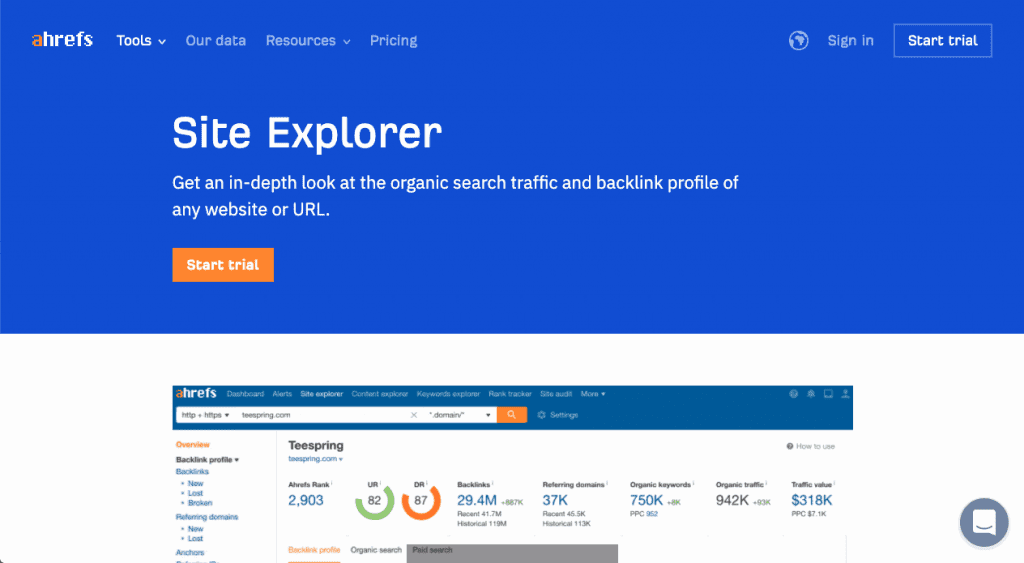Click the monitor icon in demo header
Image resolution: width=1024 pixels, height=563 pixels.
tap(828, 394)
